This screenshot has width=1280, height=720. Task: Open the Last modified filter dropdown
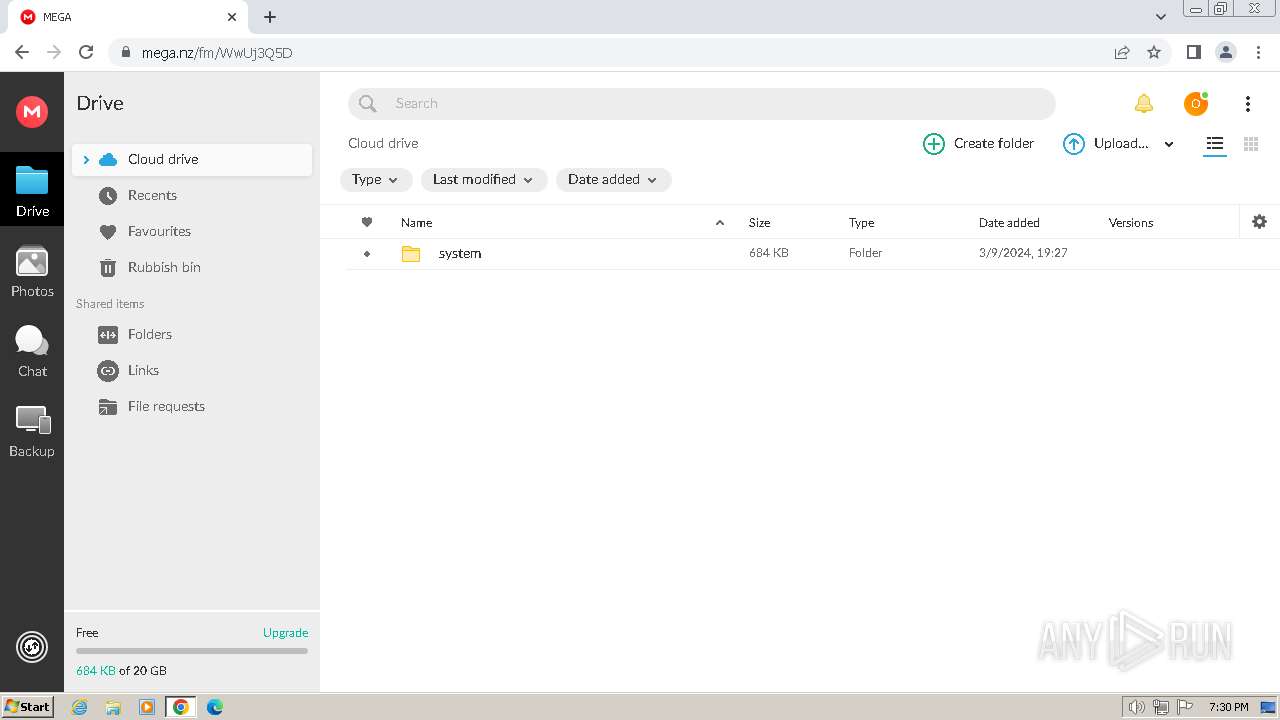[484, 179]
